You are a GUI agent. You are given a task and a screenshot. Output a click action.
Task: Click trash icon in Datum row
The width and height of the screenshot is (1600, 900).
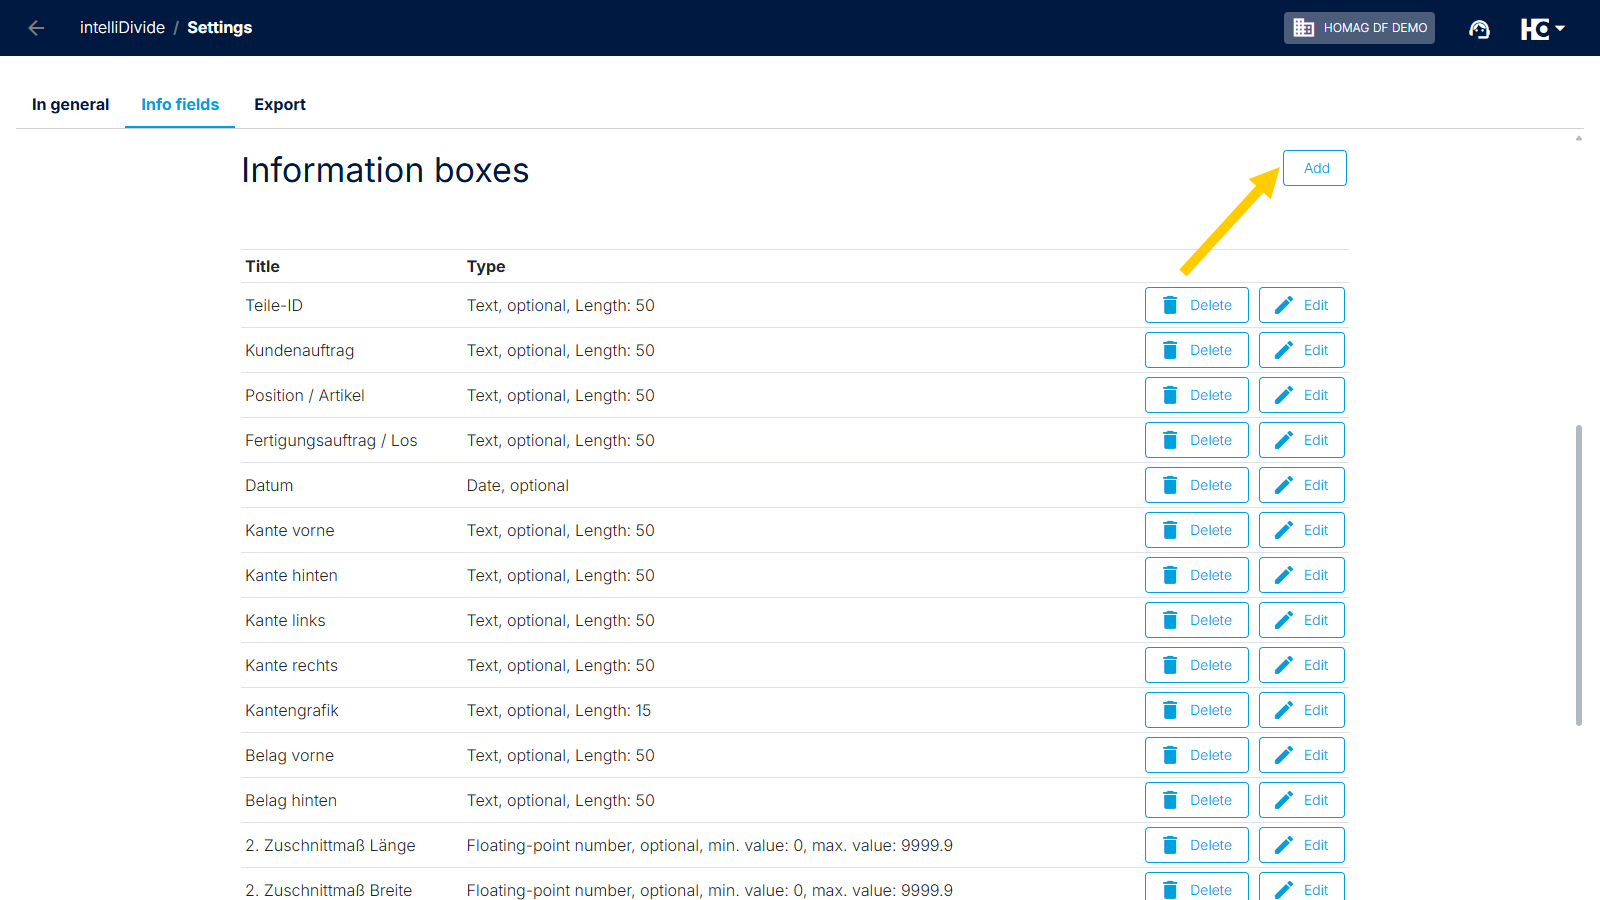coord(1170,485)
